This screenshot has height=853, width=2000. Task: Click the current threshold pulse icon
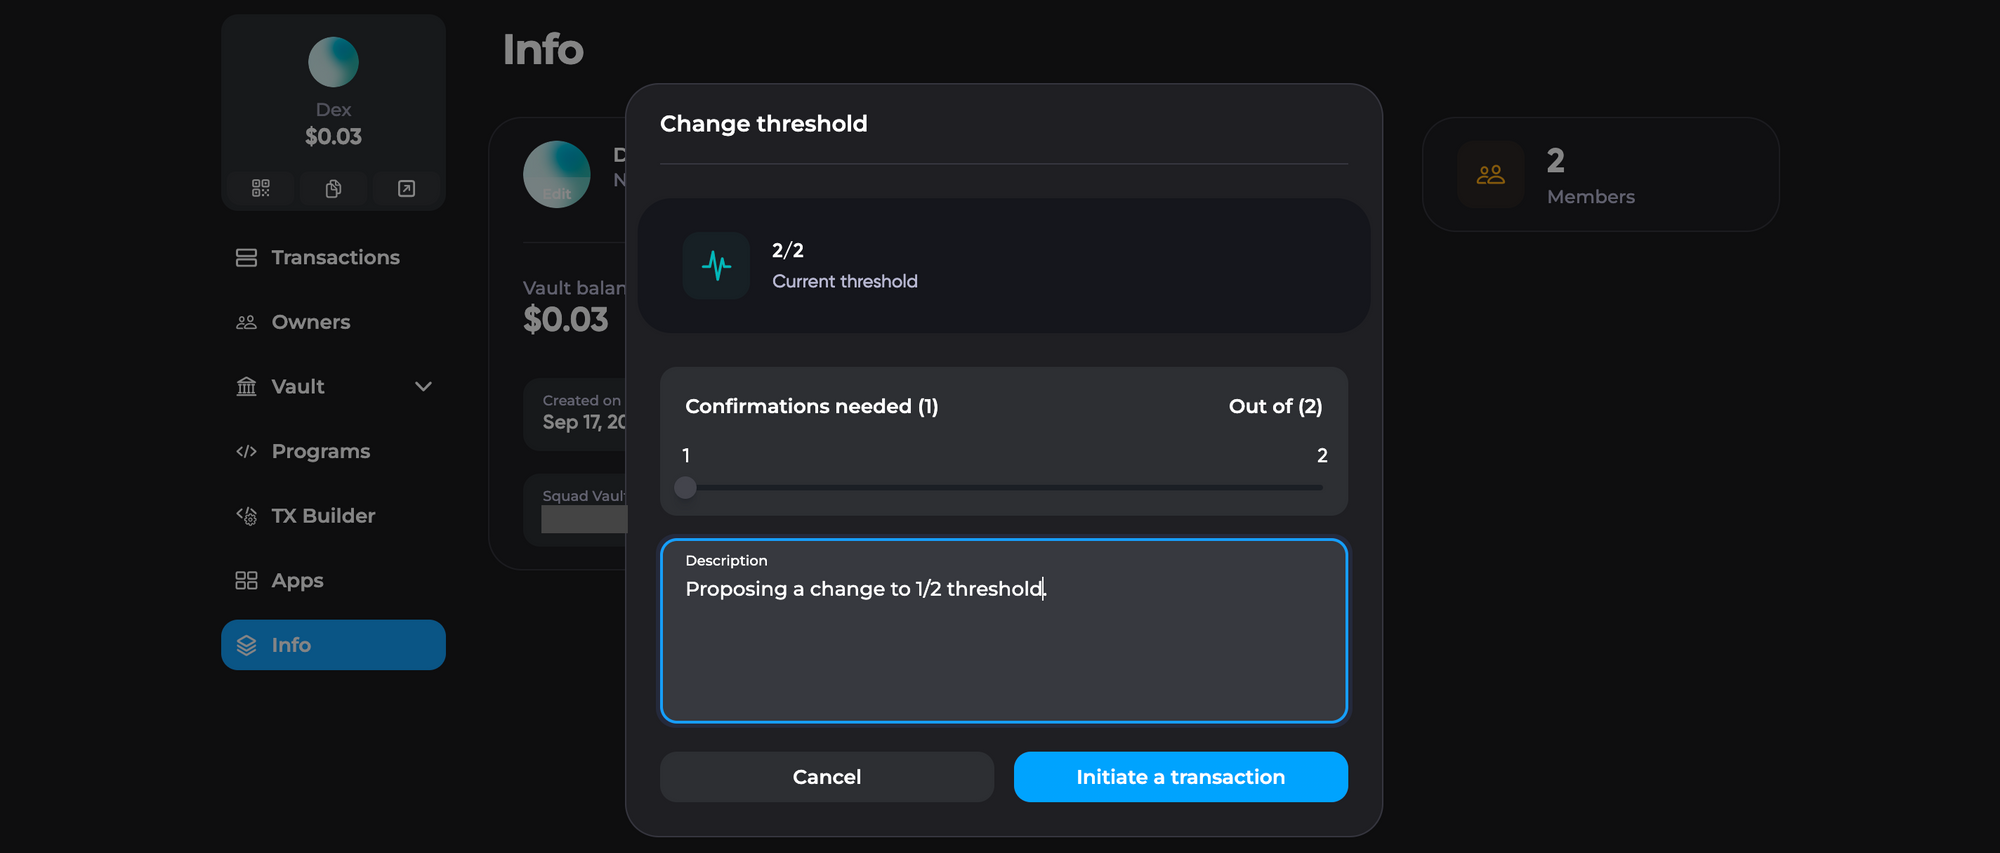click(716, 265)
